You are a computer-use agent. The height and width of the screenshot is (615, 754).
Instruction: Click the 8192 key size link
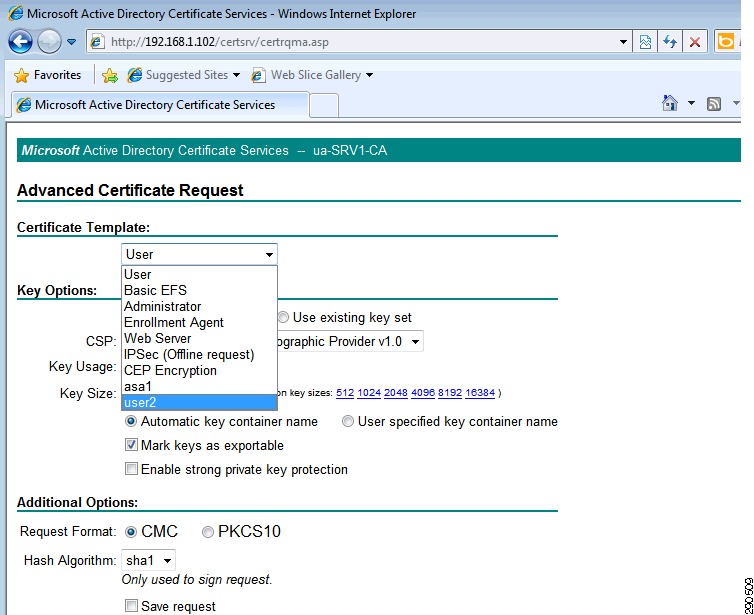[450, 393]
